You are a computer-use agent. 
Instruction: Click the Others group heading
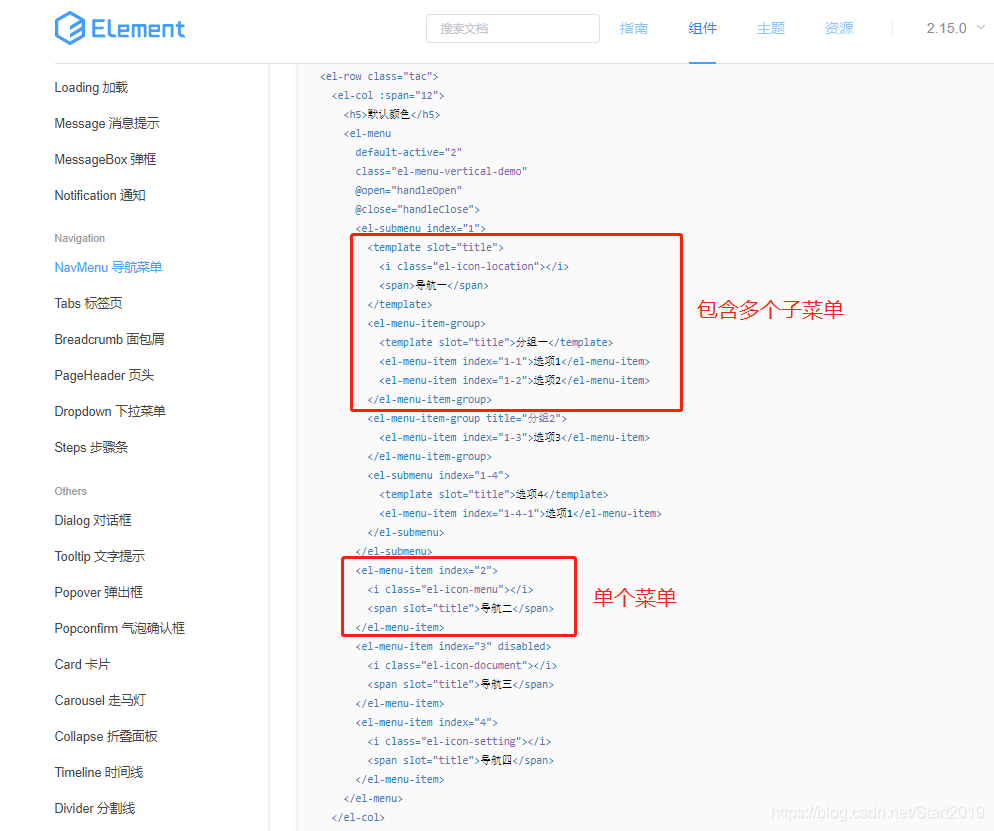(x=70, y=491)
